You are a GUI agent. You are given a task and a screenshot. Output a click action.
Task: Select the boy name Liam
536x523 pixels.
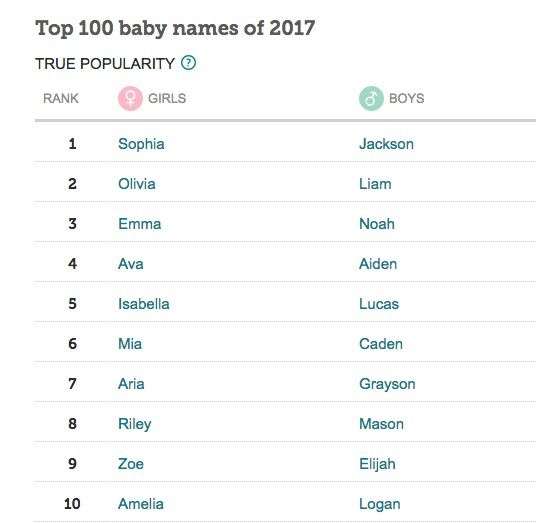375,184
